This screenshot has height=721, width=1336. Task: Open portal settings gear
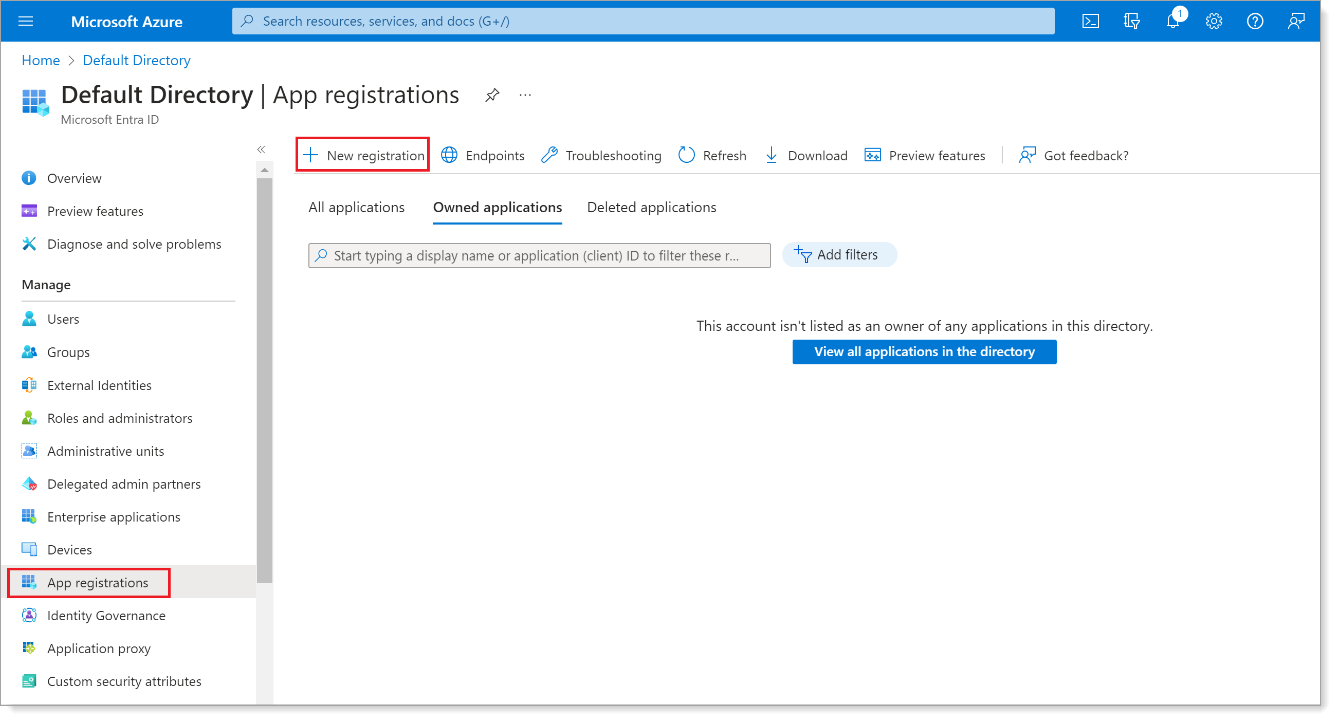click(1214, 21)
